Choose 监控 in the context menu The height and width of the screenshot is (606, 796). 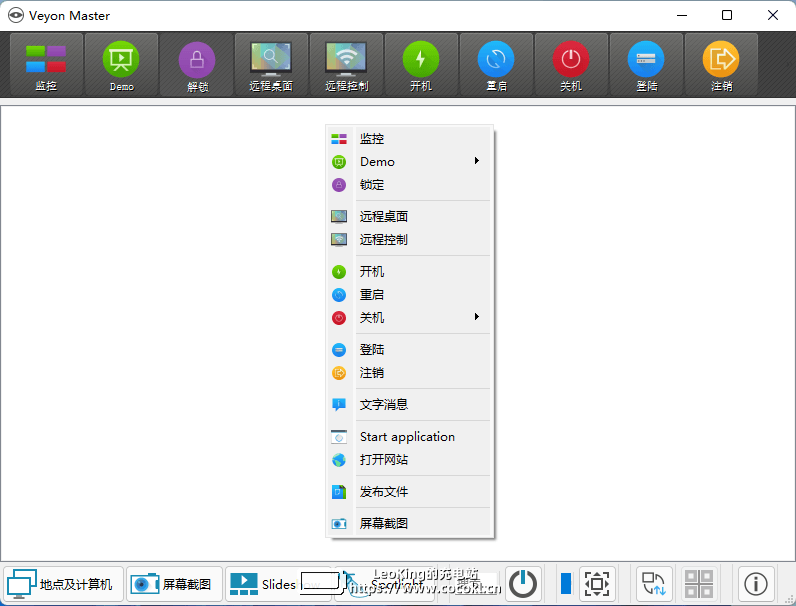pyautogui.click(x=409, y=139)
